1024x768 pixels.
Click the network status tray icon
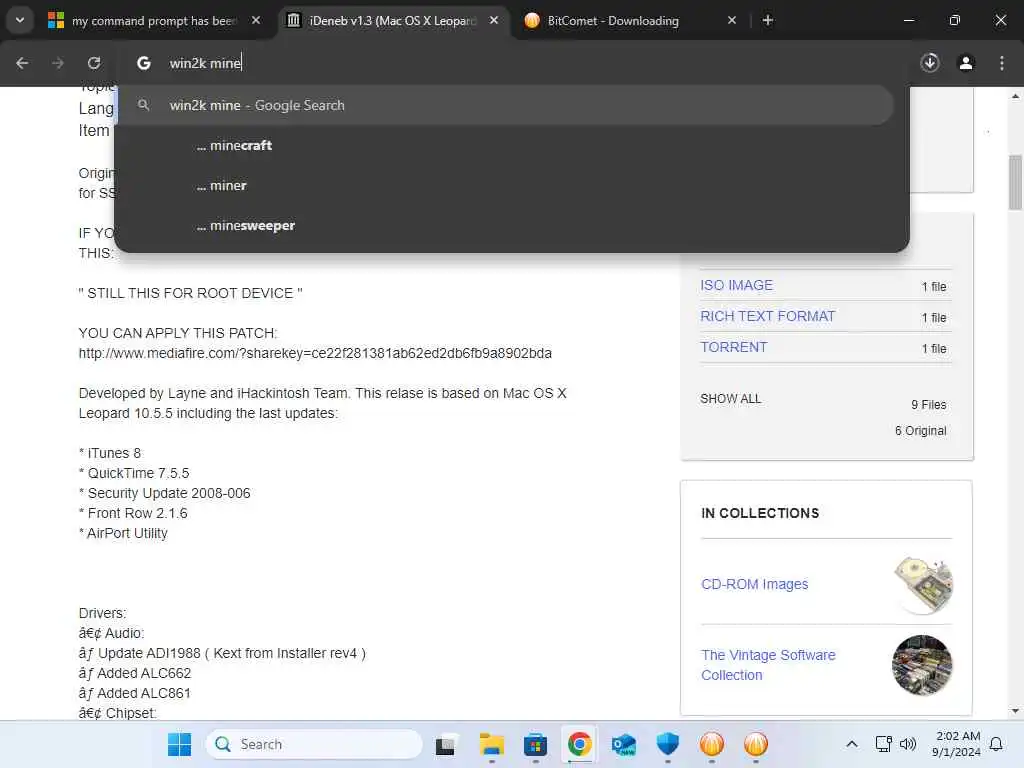(883, 744)
